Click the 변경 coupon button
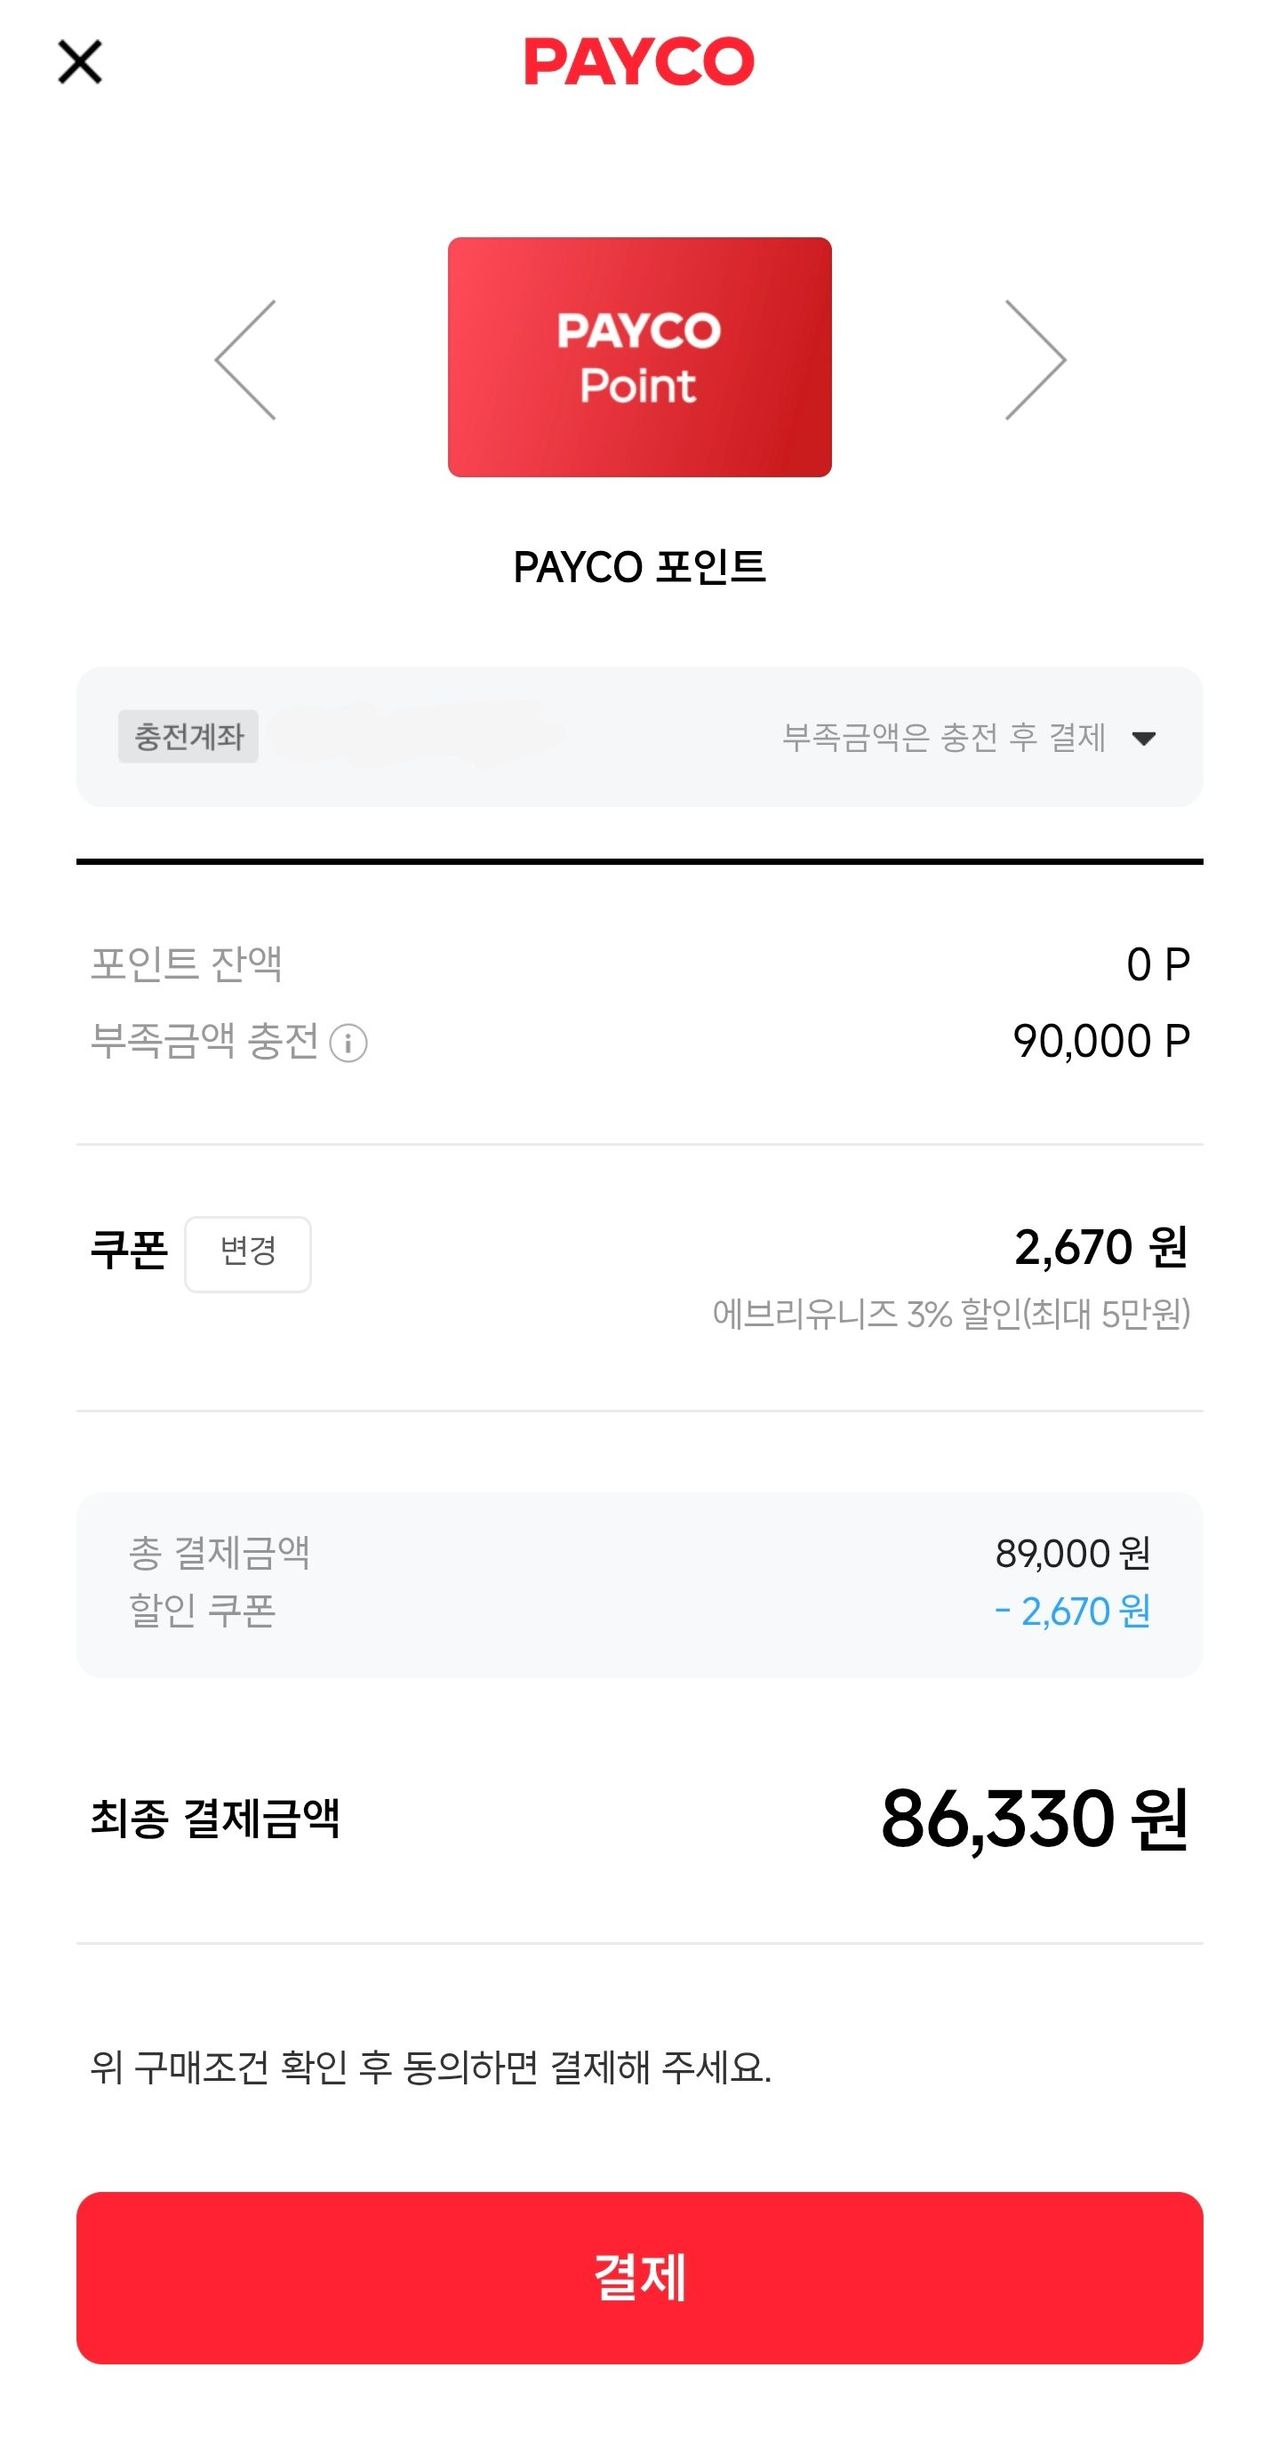The image size is (1280, 2447). tap(248, 1253)
